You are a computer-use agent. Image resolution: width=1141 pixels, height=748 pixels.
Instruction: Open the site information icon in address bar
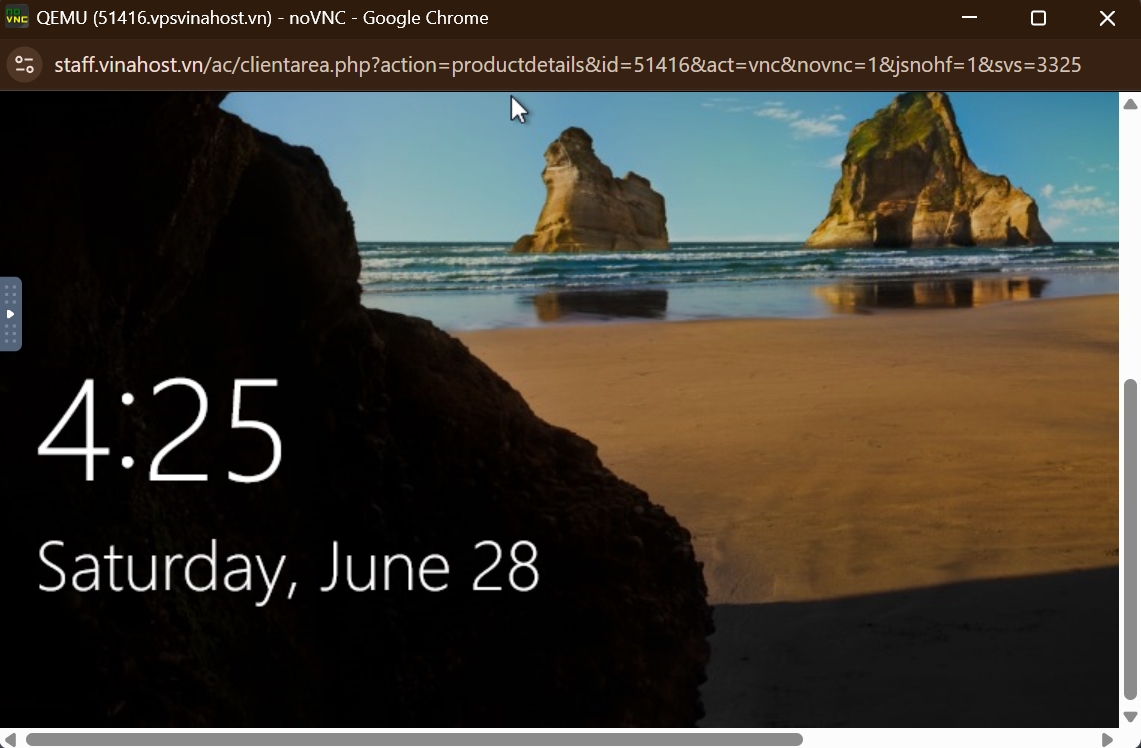24,65
